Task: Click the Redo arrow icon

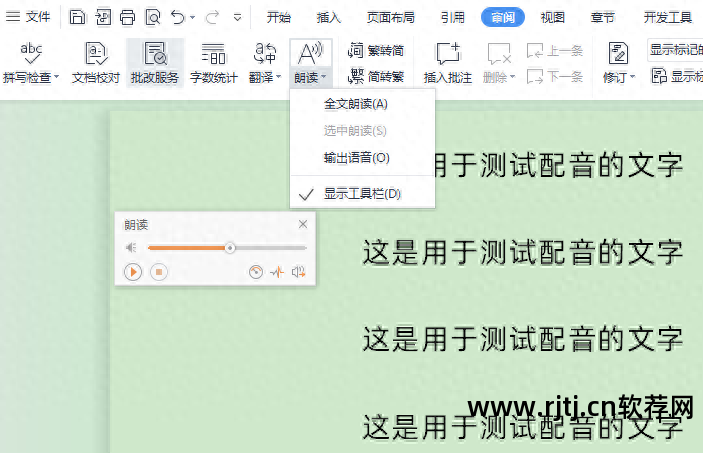Action: 212,17
